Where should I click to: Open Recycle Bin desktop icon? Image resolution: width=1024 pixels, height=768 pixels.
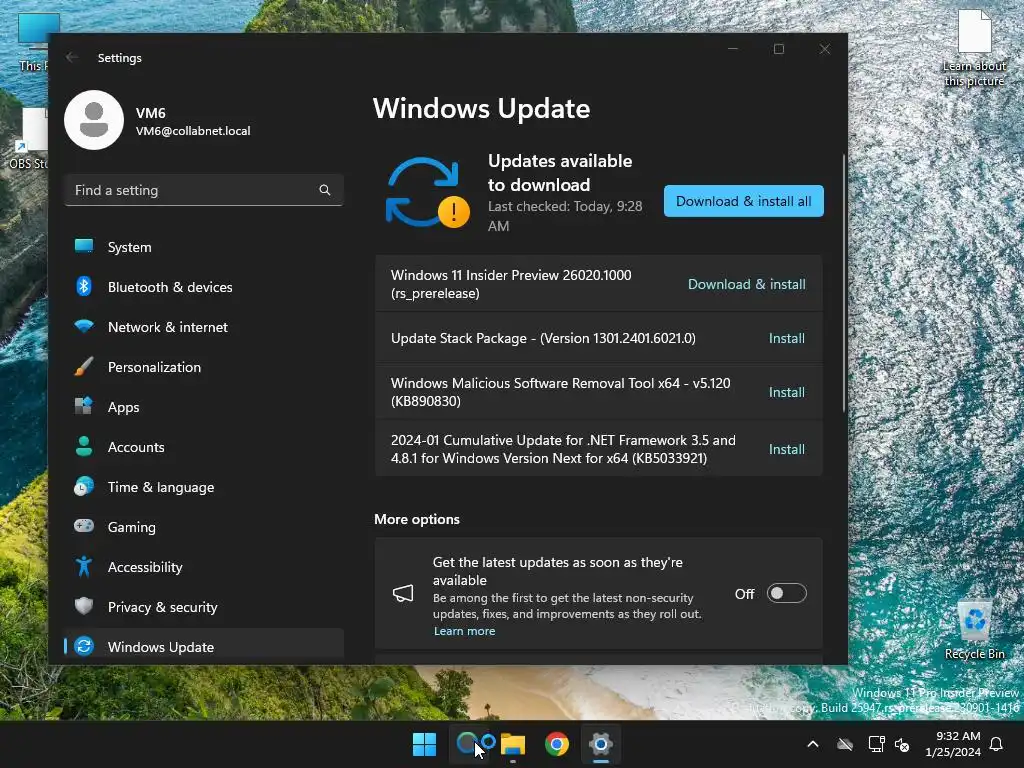(x=974, y=629)
